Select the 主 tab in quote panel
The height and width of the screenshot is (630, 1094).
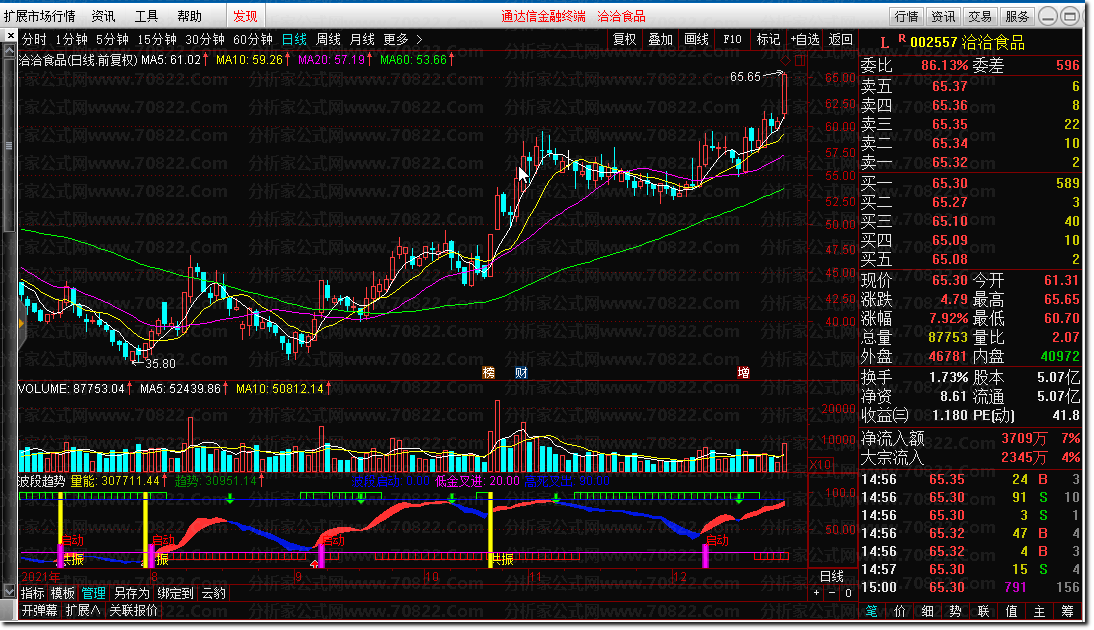[x=1040, y=611]
